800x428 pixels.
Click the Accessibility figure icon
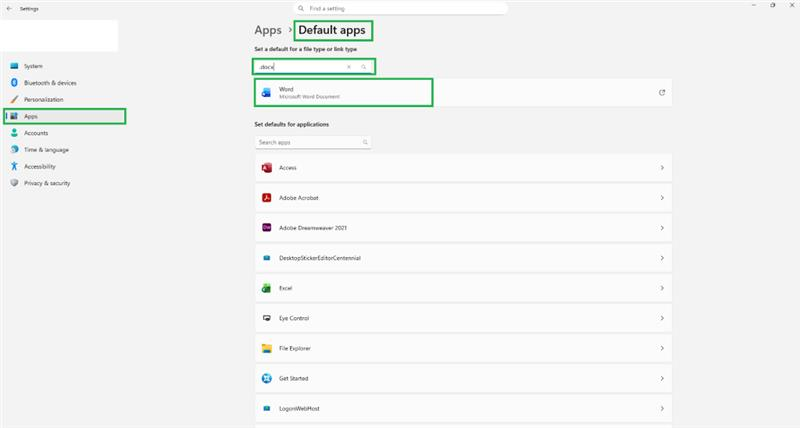(14, 166)
